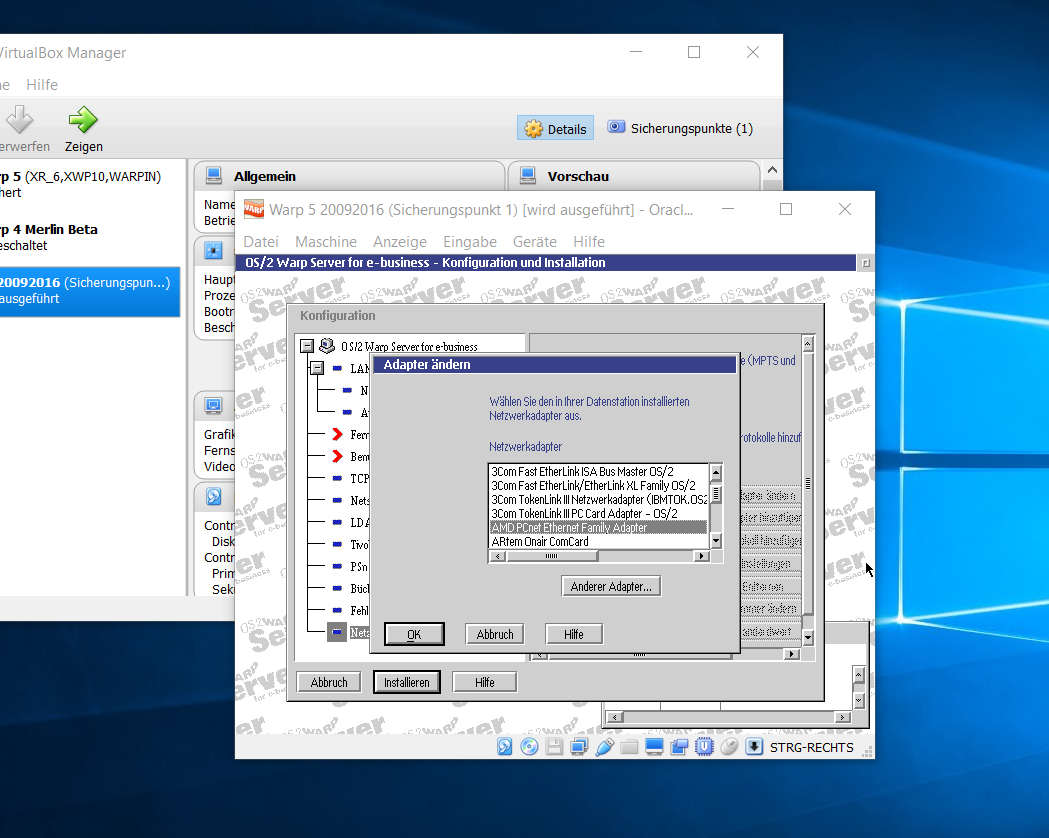The image size is (1049, 838).
Task: Click the adapter list's horizontal scrollbar thumb
Action: [552, 556]
